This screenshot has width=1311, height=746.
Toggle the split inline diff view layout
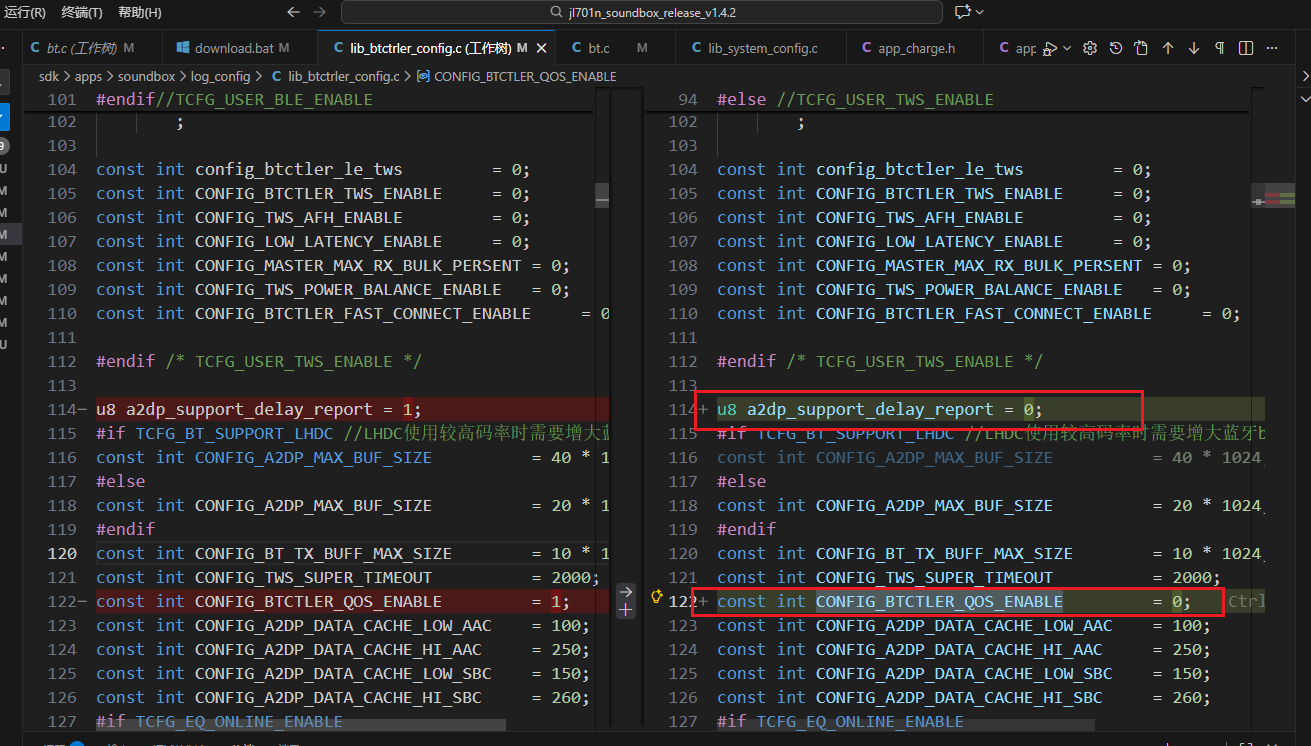1246,48
